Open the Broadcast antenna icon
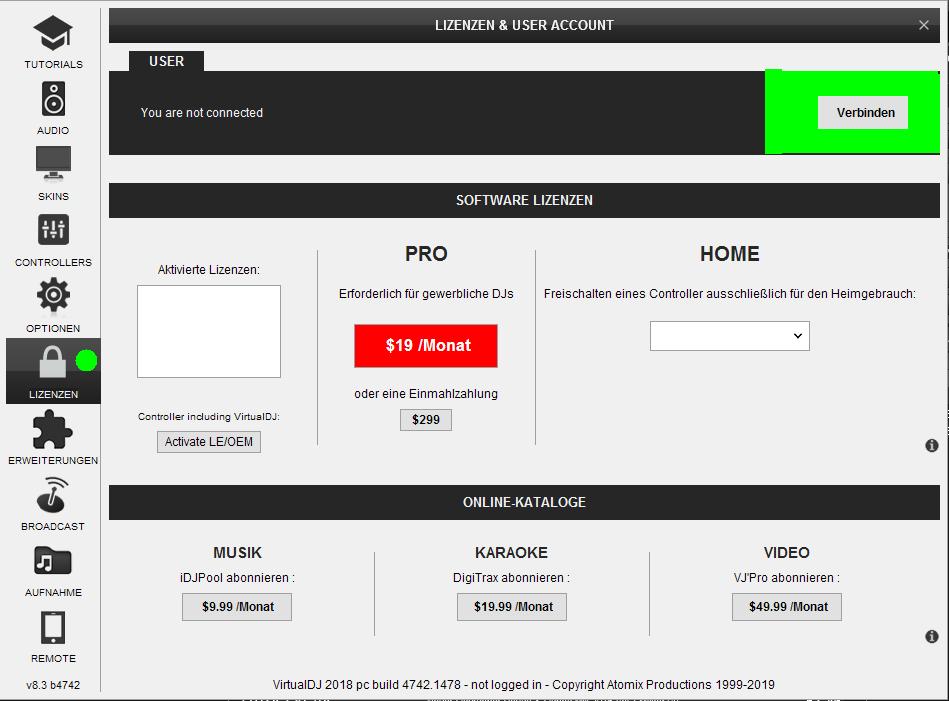 coord(53,494)
